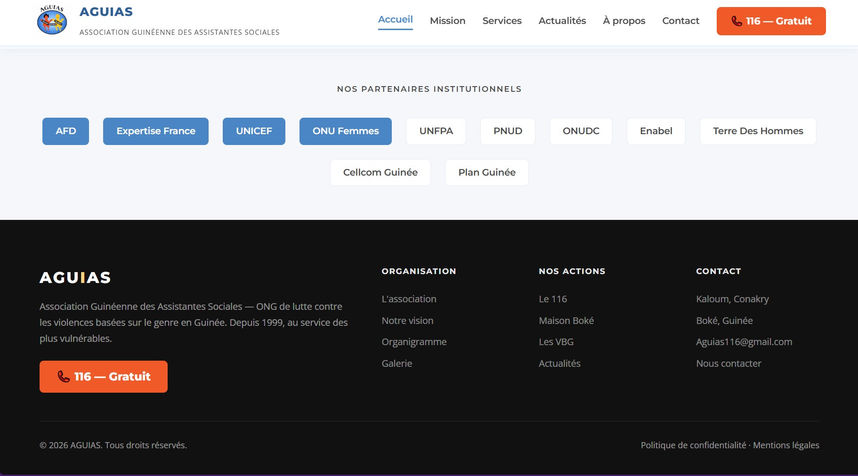858x476 pixels.
Task: Click the AGUIAS circular logo image
Action: [x=52, y=20]
